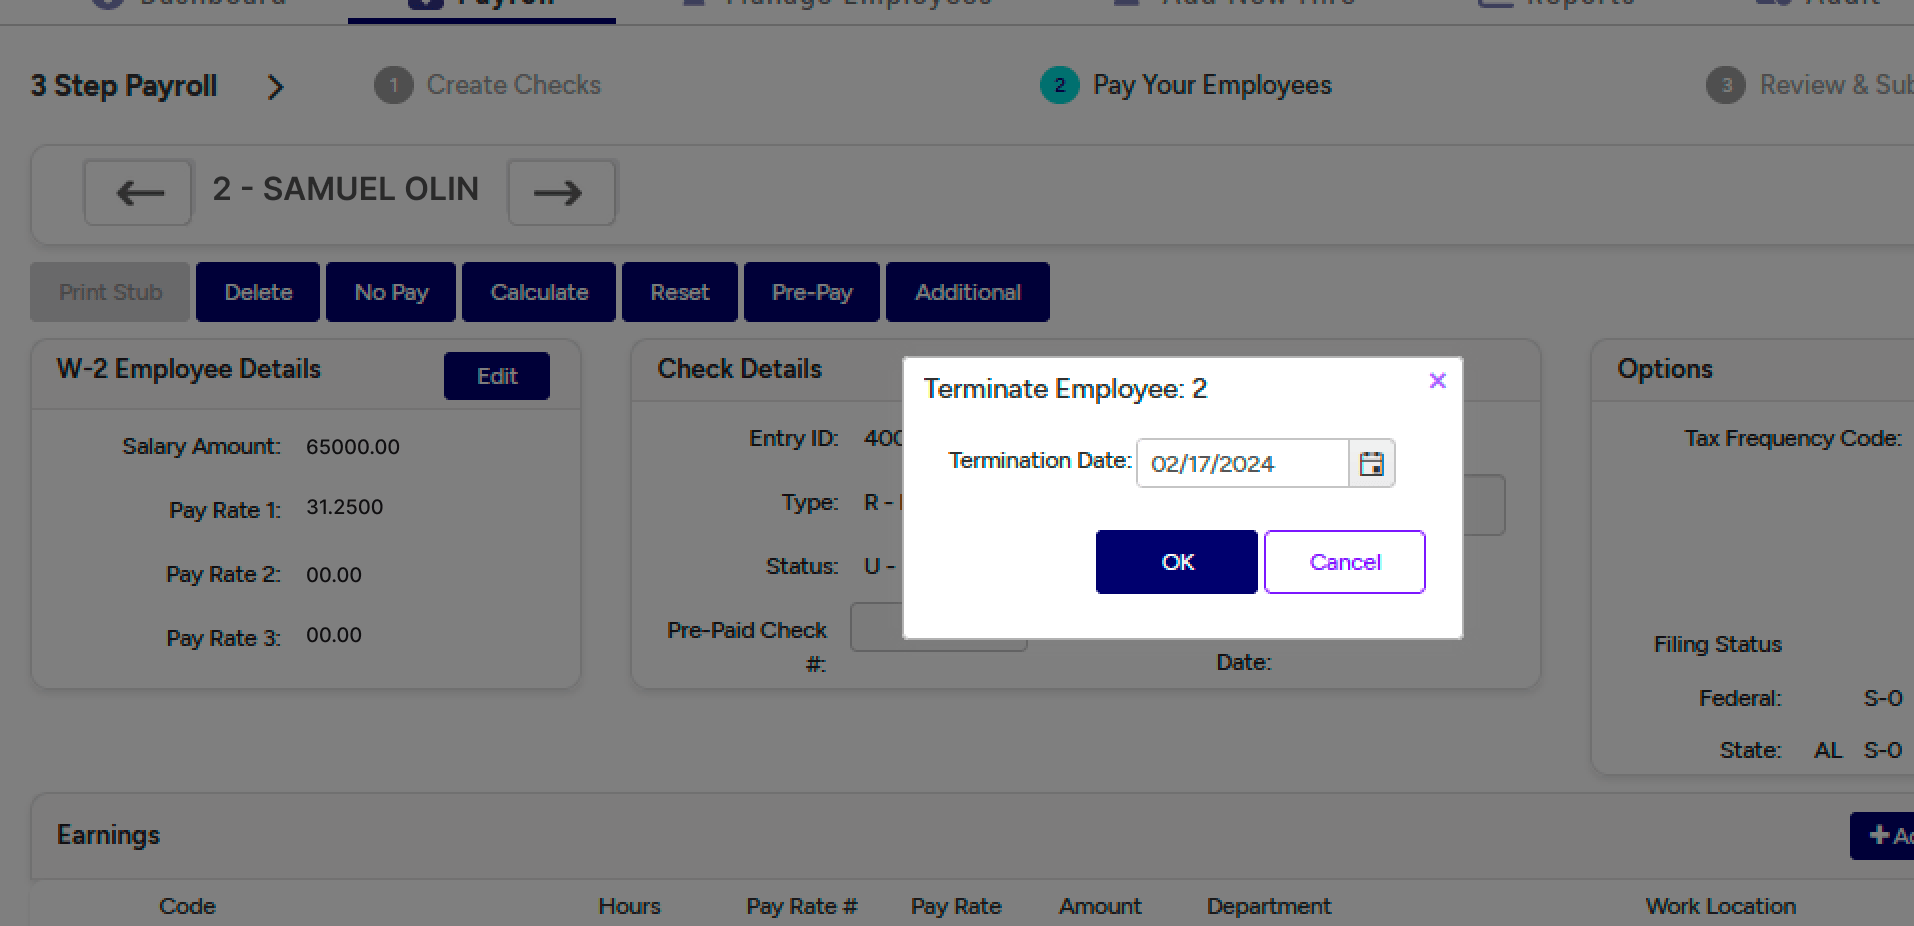Image resolution: width=1914 pixels, height=926 pixels.
Task: Click the Salary Amount value 65000.00
Action: coord(353,447)
